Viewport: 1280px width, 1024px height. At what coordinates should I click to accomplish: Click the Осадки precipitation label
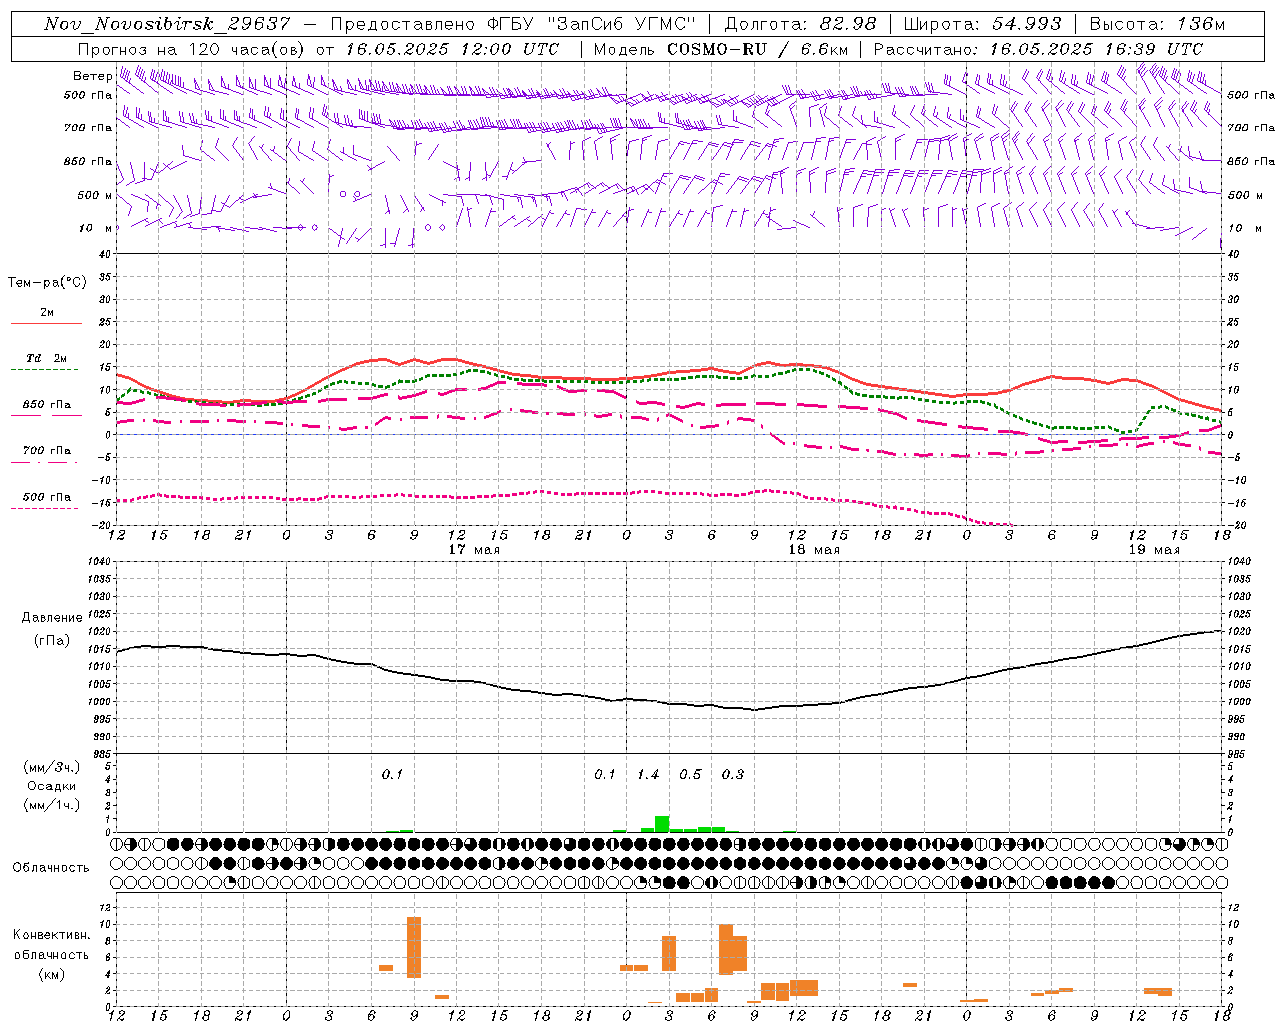point(51,786)
